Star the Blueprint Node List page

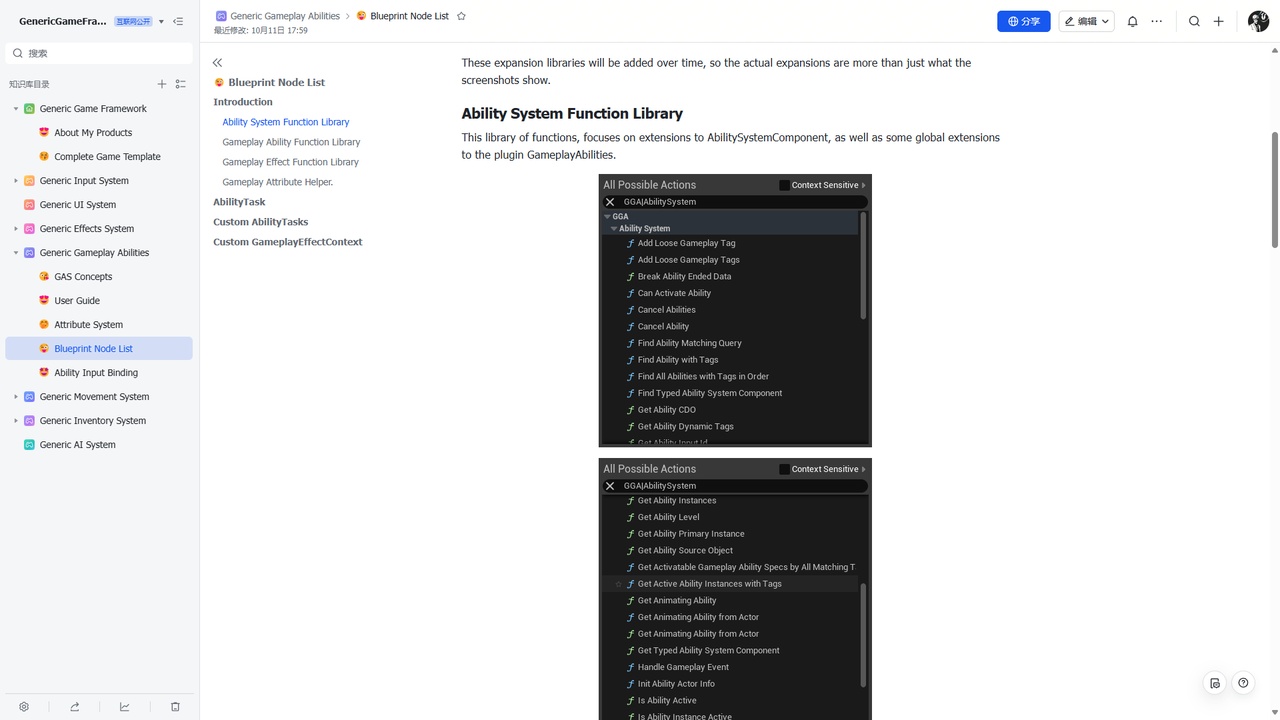(461, 16)
